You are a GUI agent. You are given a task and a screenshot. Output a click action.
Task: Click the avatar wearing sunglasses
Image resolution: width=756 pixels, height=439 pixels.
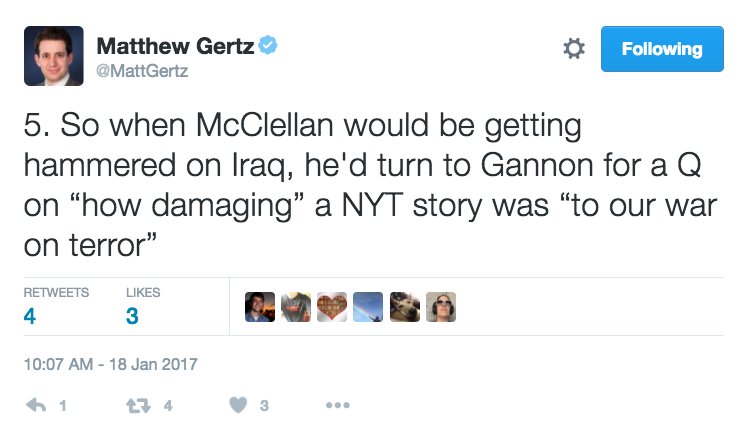(x=440, y=307)
